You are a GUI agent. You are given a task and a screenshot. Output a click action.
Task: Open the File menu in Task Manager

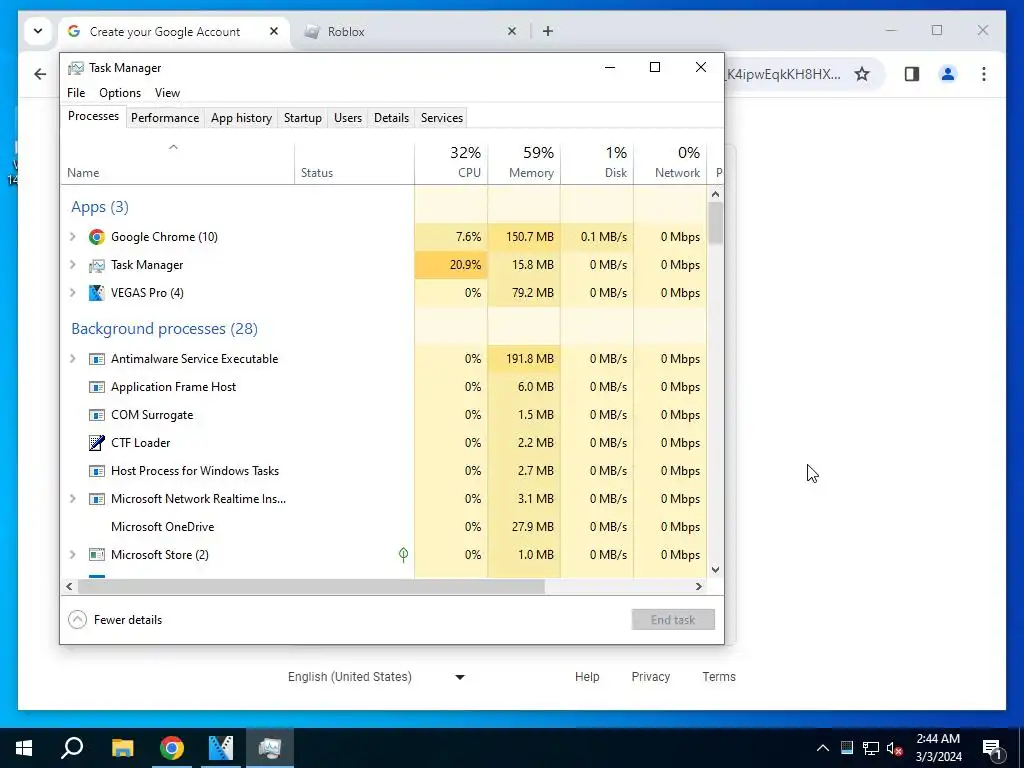point(76,93)
